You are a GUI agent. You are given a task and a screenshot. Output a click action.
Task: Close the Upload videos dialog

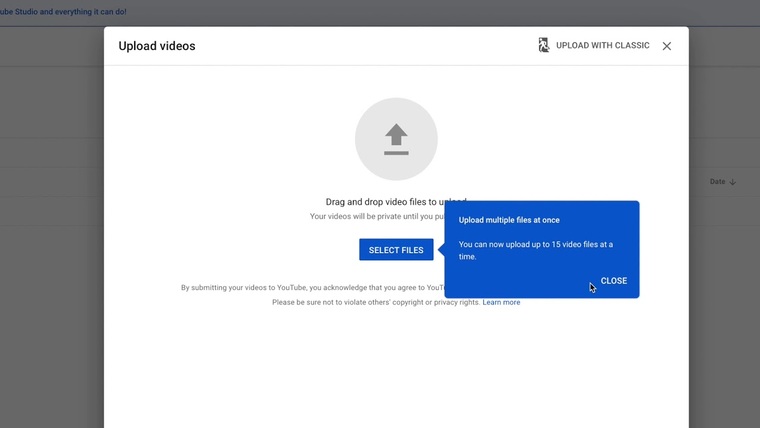[667, 46]
